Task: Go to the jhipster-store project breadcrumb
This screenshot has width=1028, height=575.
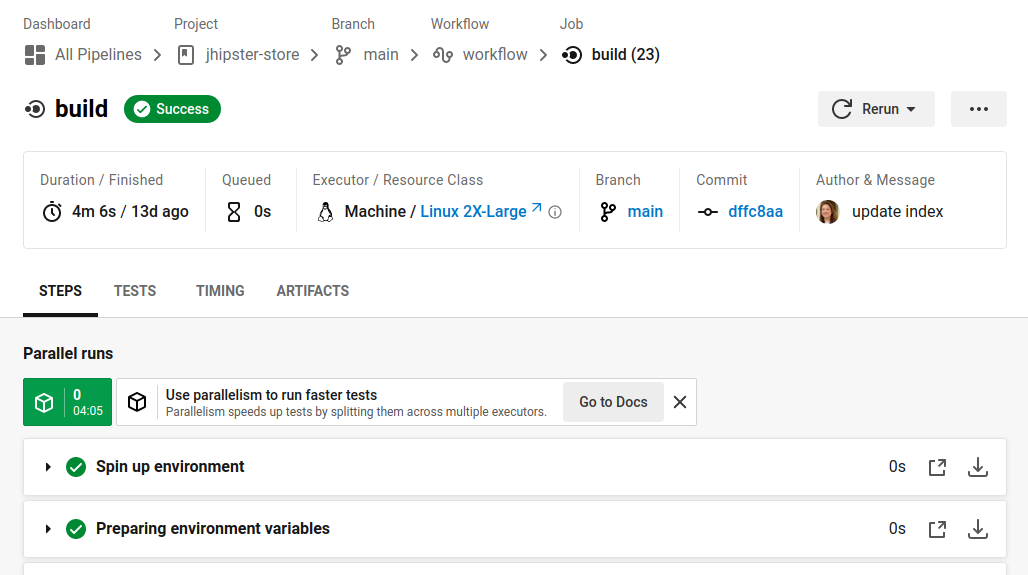Action: click(x=252, y=55)
